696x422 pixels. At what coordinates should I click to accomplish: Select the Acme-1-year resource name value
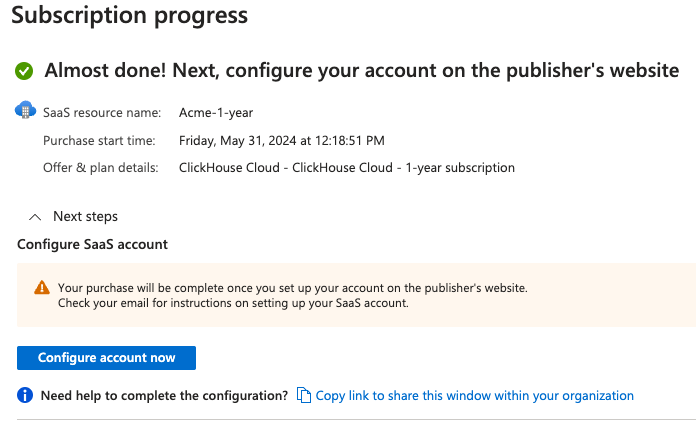coord(215,113)
